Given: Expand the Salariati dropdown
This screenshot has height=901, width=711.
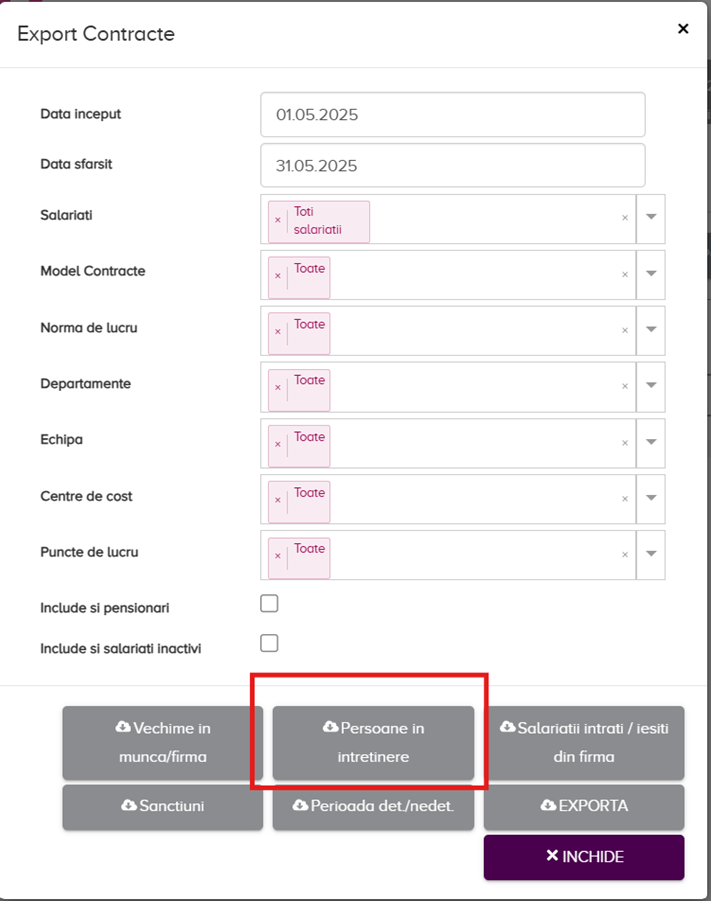Looking at the screenshot, I should [x=651, y=218].
